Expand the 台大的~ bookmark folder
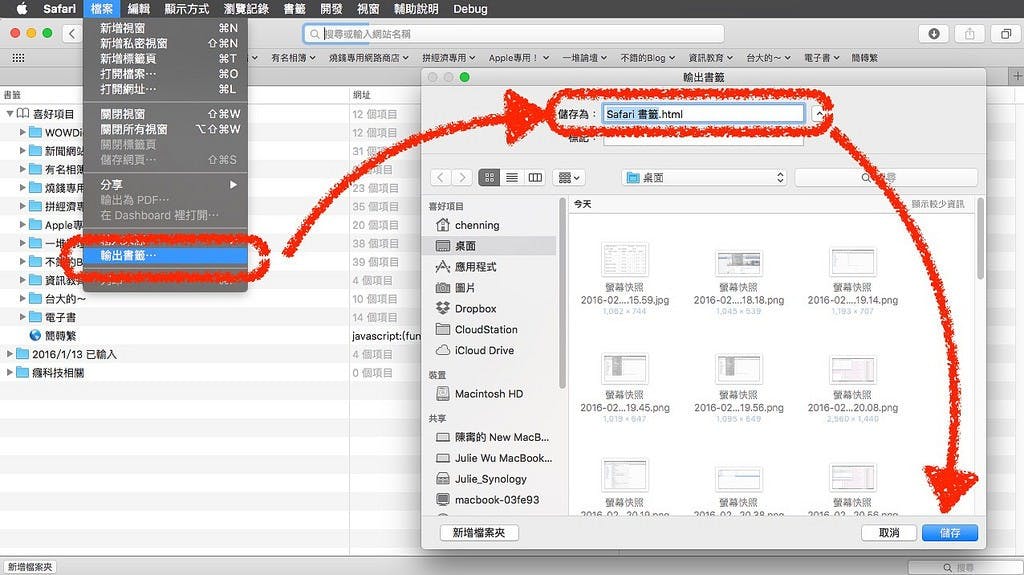The image size is (1024, 575). (x=23, y=299)
